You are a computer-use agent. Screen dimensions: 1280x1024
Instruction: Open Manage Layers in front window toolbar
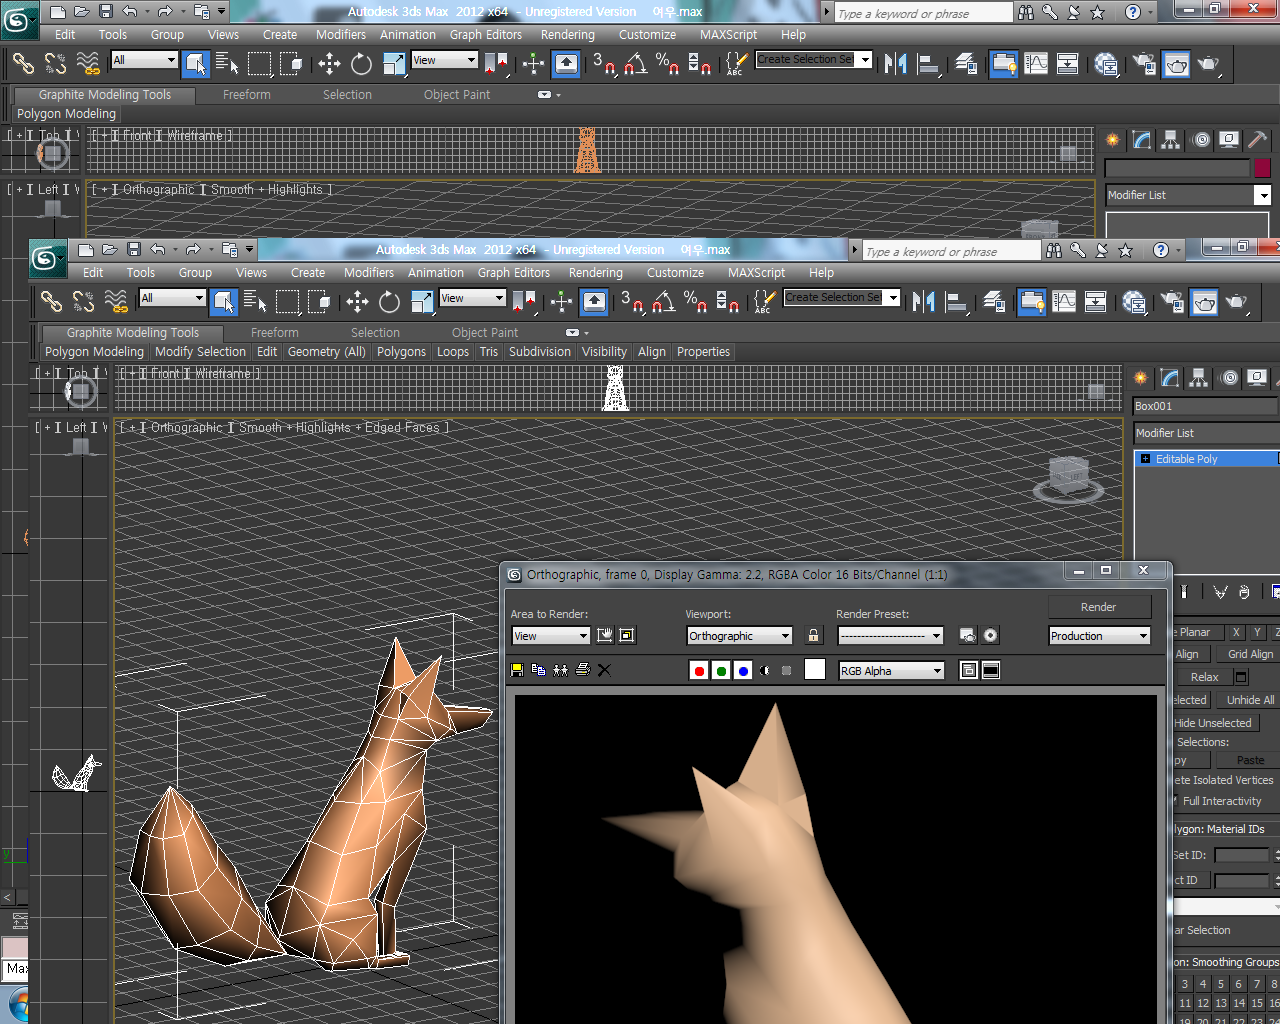coord(993,301)
